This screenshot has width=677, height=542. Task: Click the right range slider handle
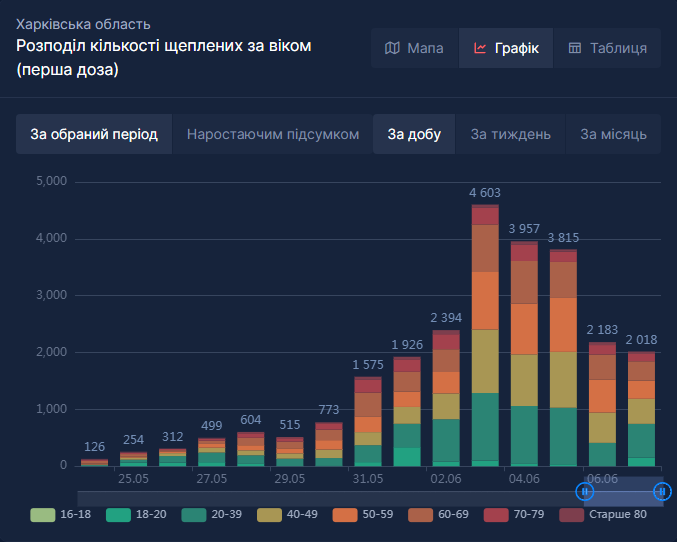pyautogui.click(x=661, y=491)
